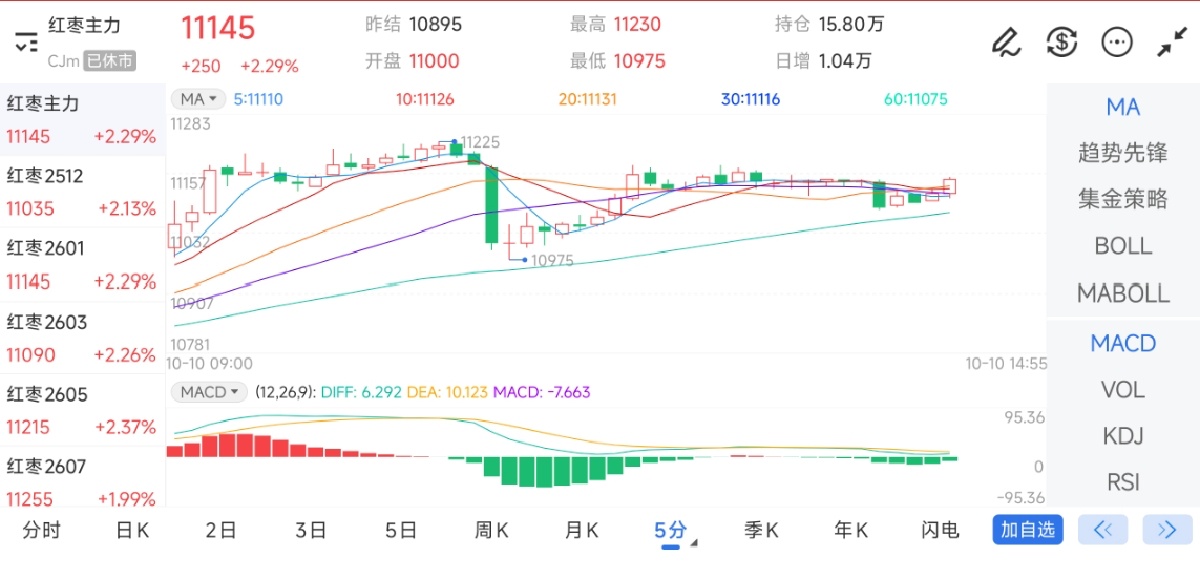
Task: Switch to 年K chart tab
Action: 851,530
